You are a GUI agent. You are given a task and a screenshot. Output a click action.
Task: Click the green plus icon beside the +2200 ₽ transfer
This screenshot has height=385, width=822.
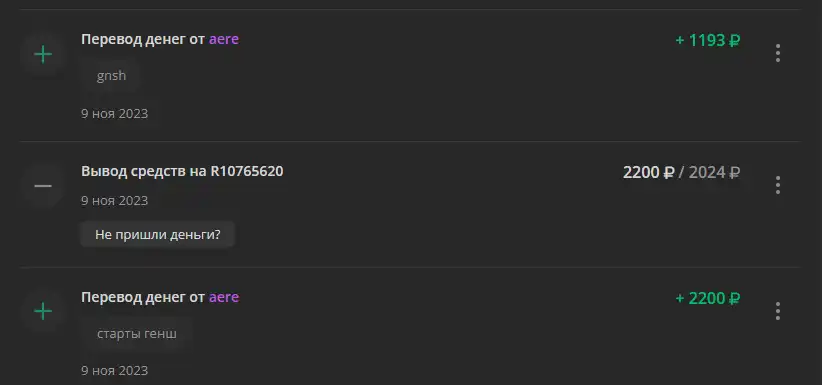coord(43,312)
